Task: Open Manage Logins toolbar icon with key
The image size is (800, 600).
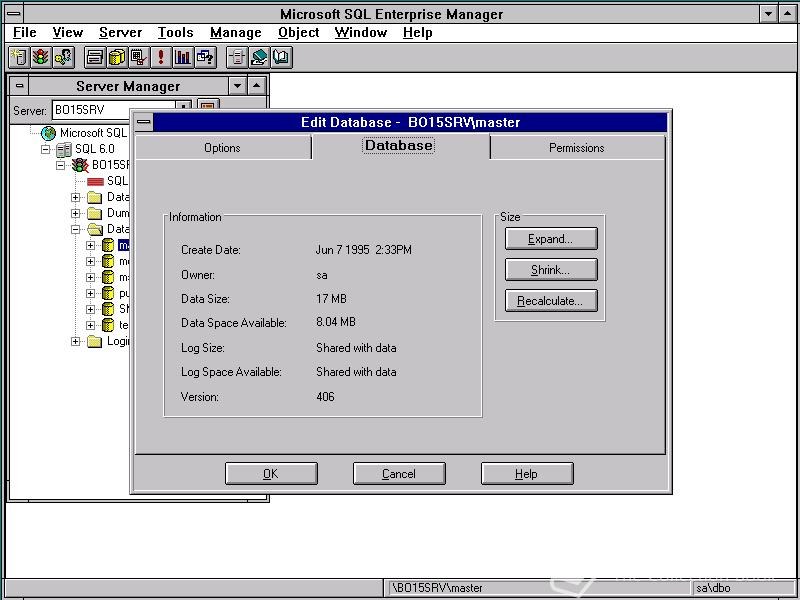Action: click(63, 57)
